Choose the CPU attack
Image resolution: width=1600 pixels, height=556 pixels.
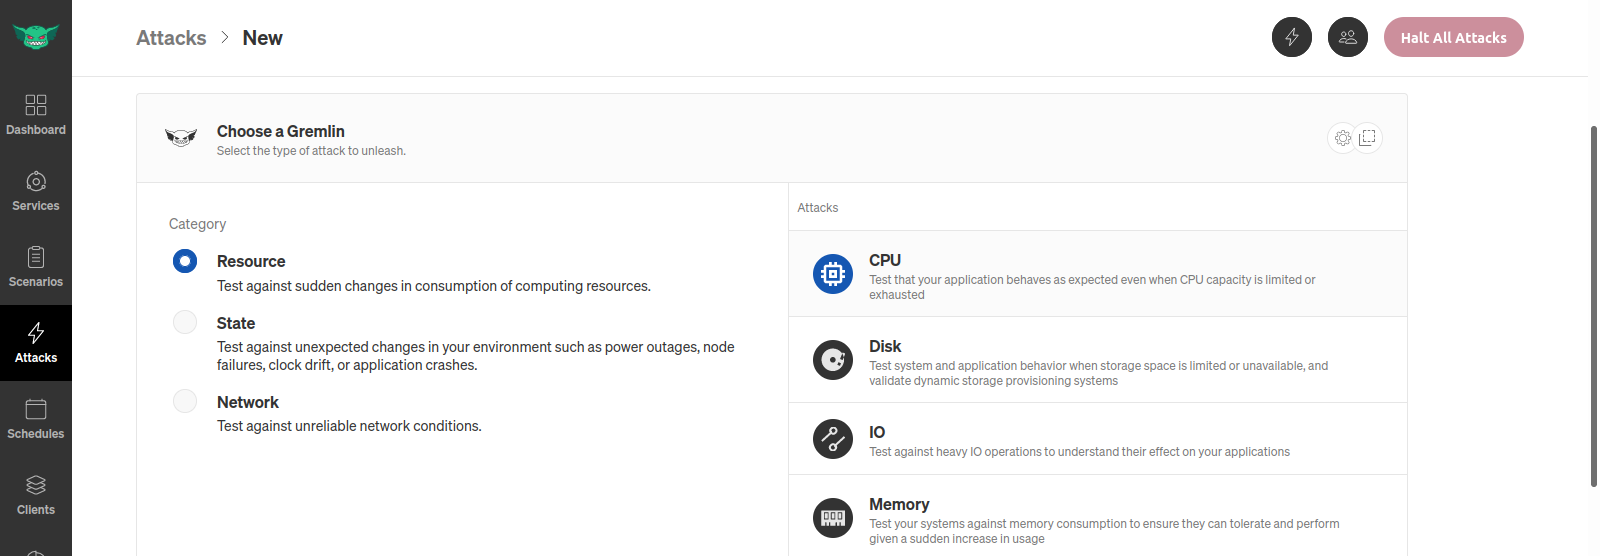coord(1097,274)
